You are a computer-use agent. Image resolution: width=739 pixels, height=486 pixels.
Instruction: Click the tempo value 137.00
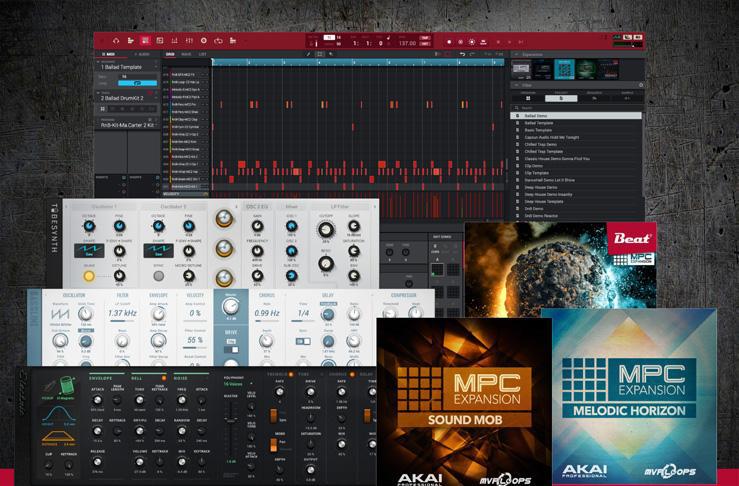(407, 43)
